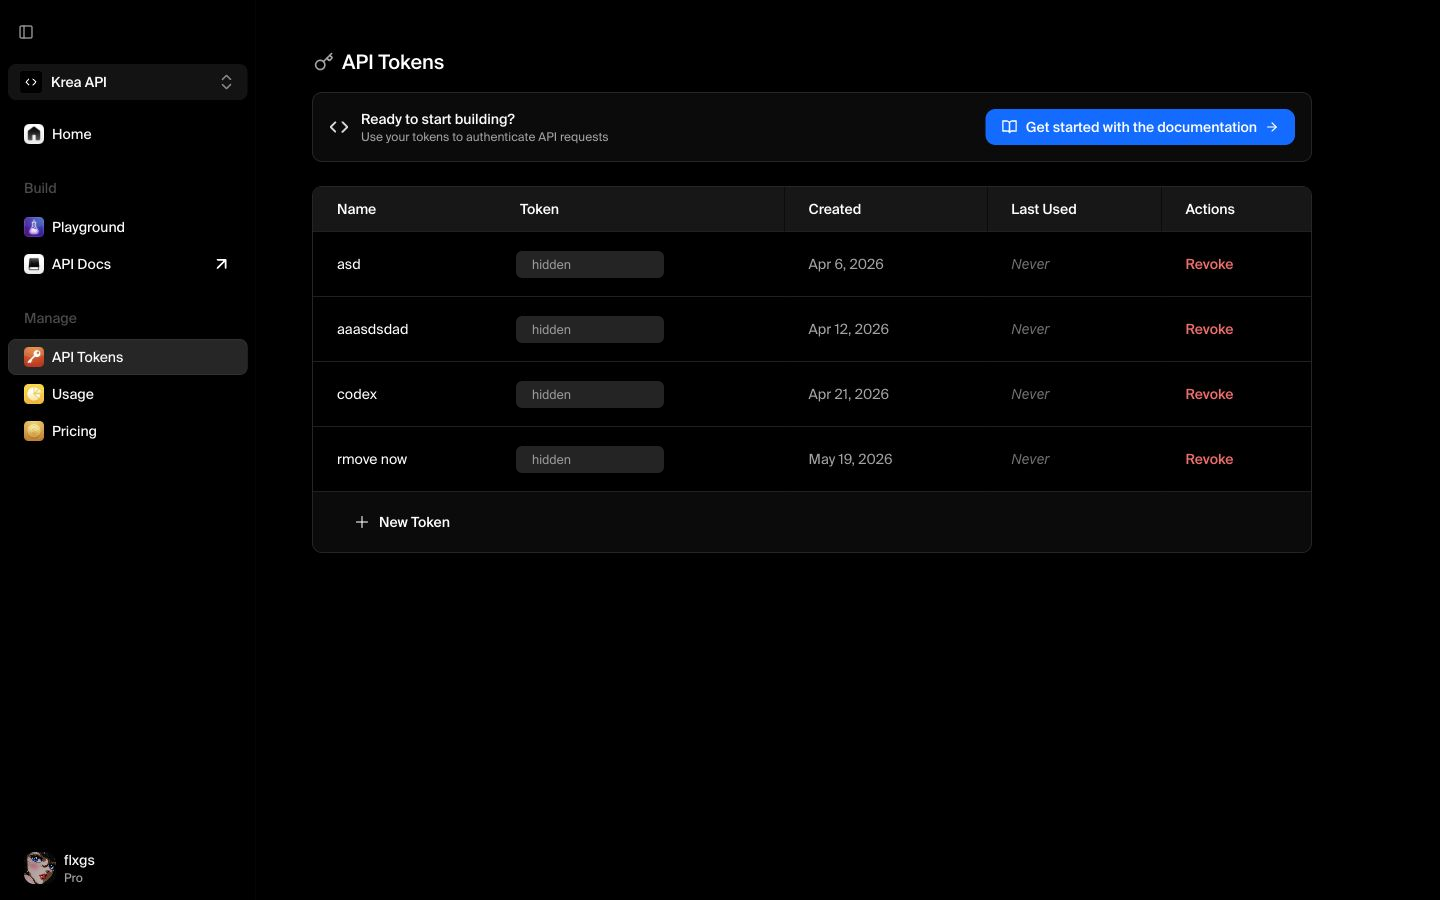Screen dimensions: 1440x900
Task: Select the asd token name
Action: click(348, 264)
